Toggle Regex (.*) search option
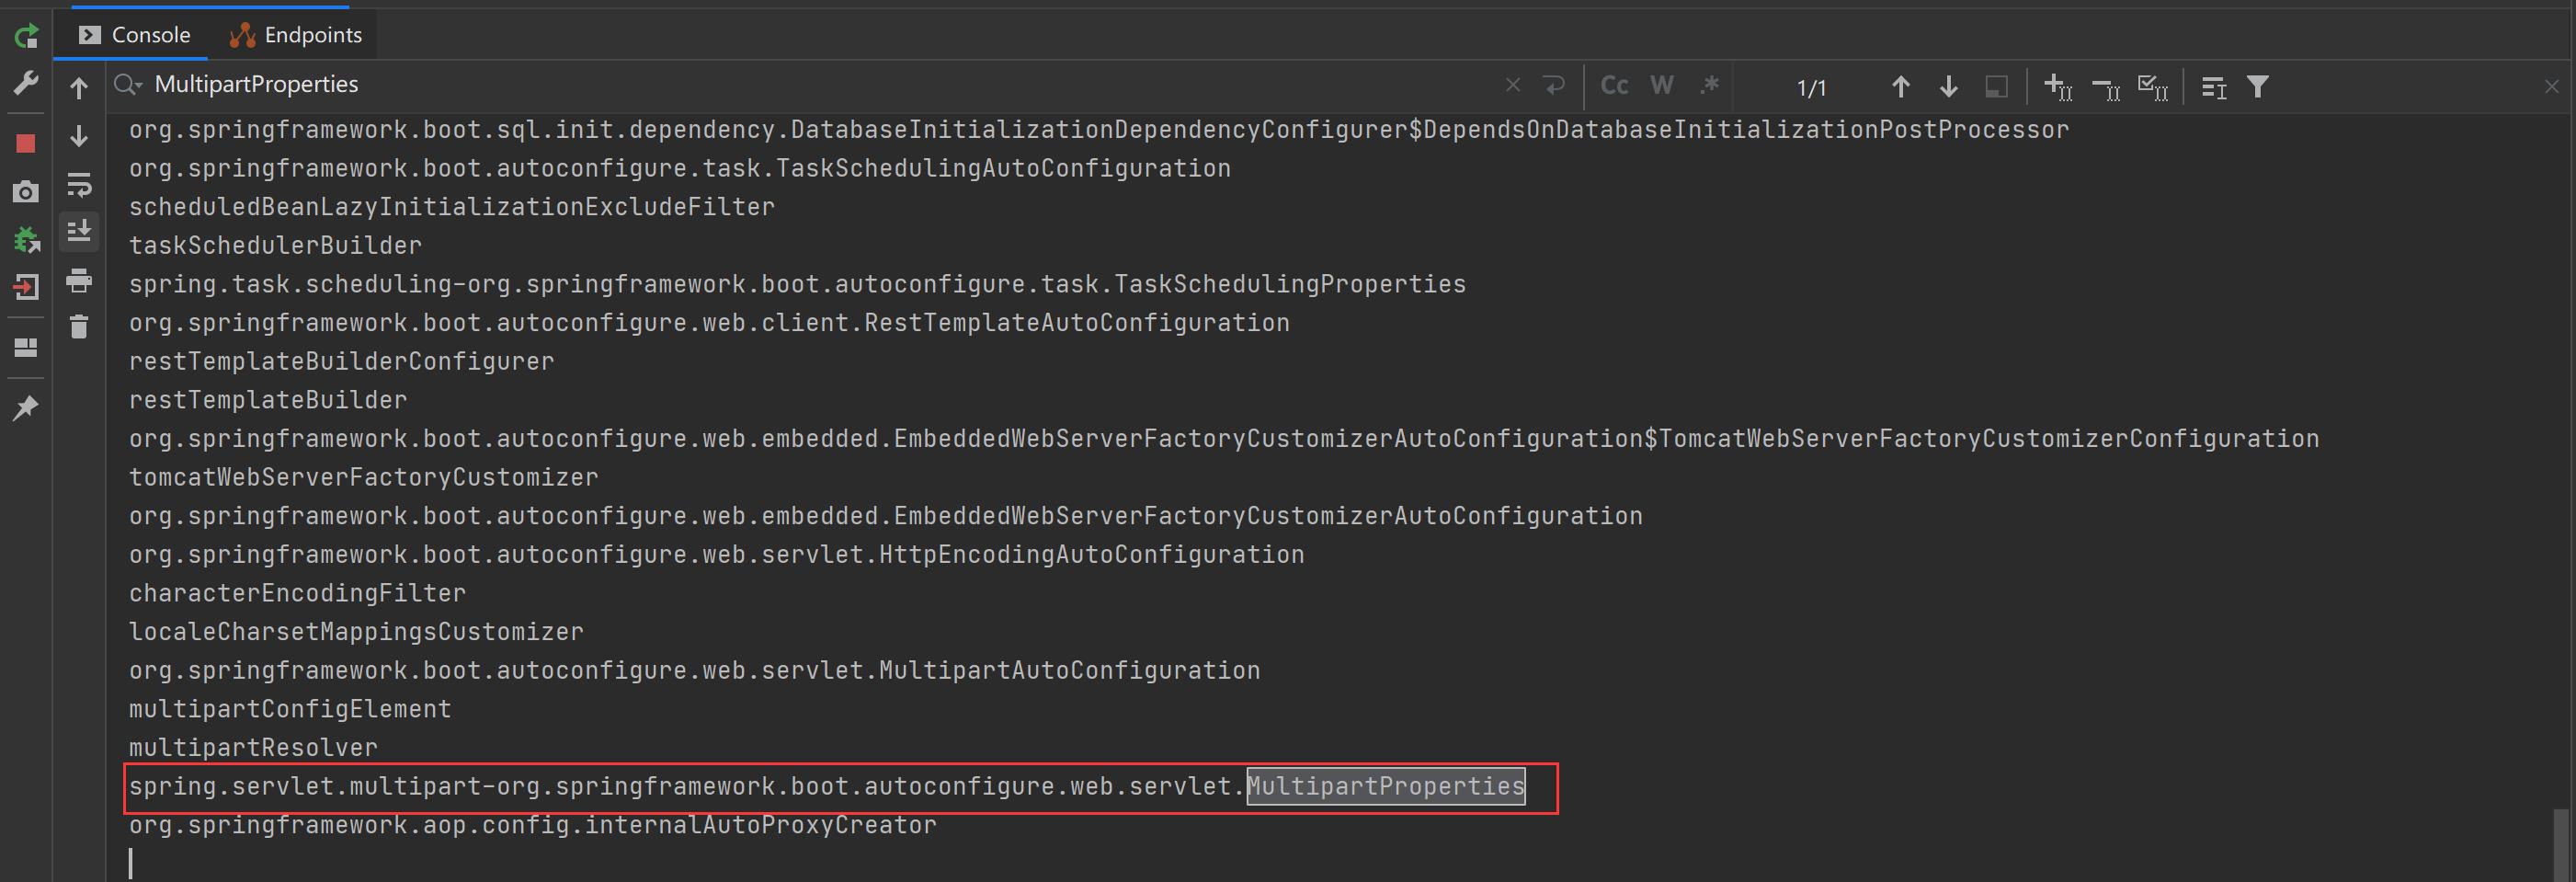Viewport: 2576px width, 882px height. [1709, 85]
